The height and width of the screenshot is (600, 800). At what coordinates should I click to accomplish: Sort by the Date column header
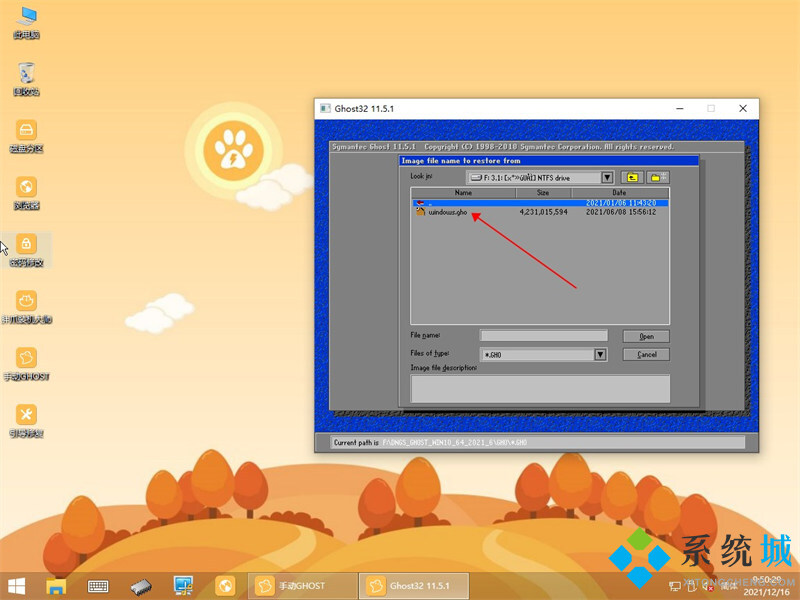pyautogui.click(x=620, y=192)
